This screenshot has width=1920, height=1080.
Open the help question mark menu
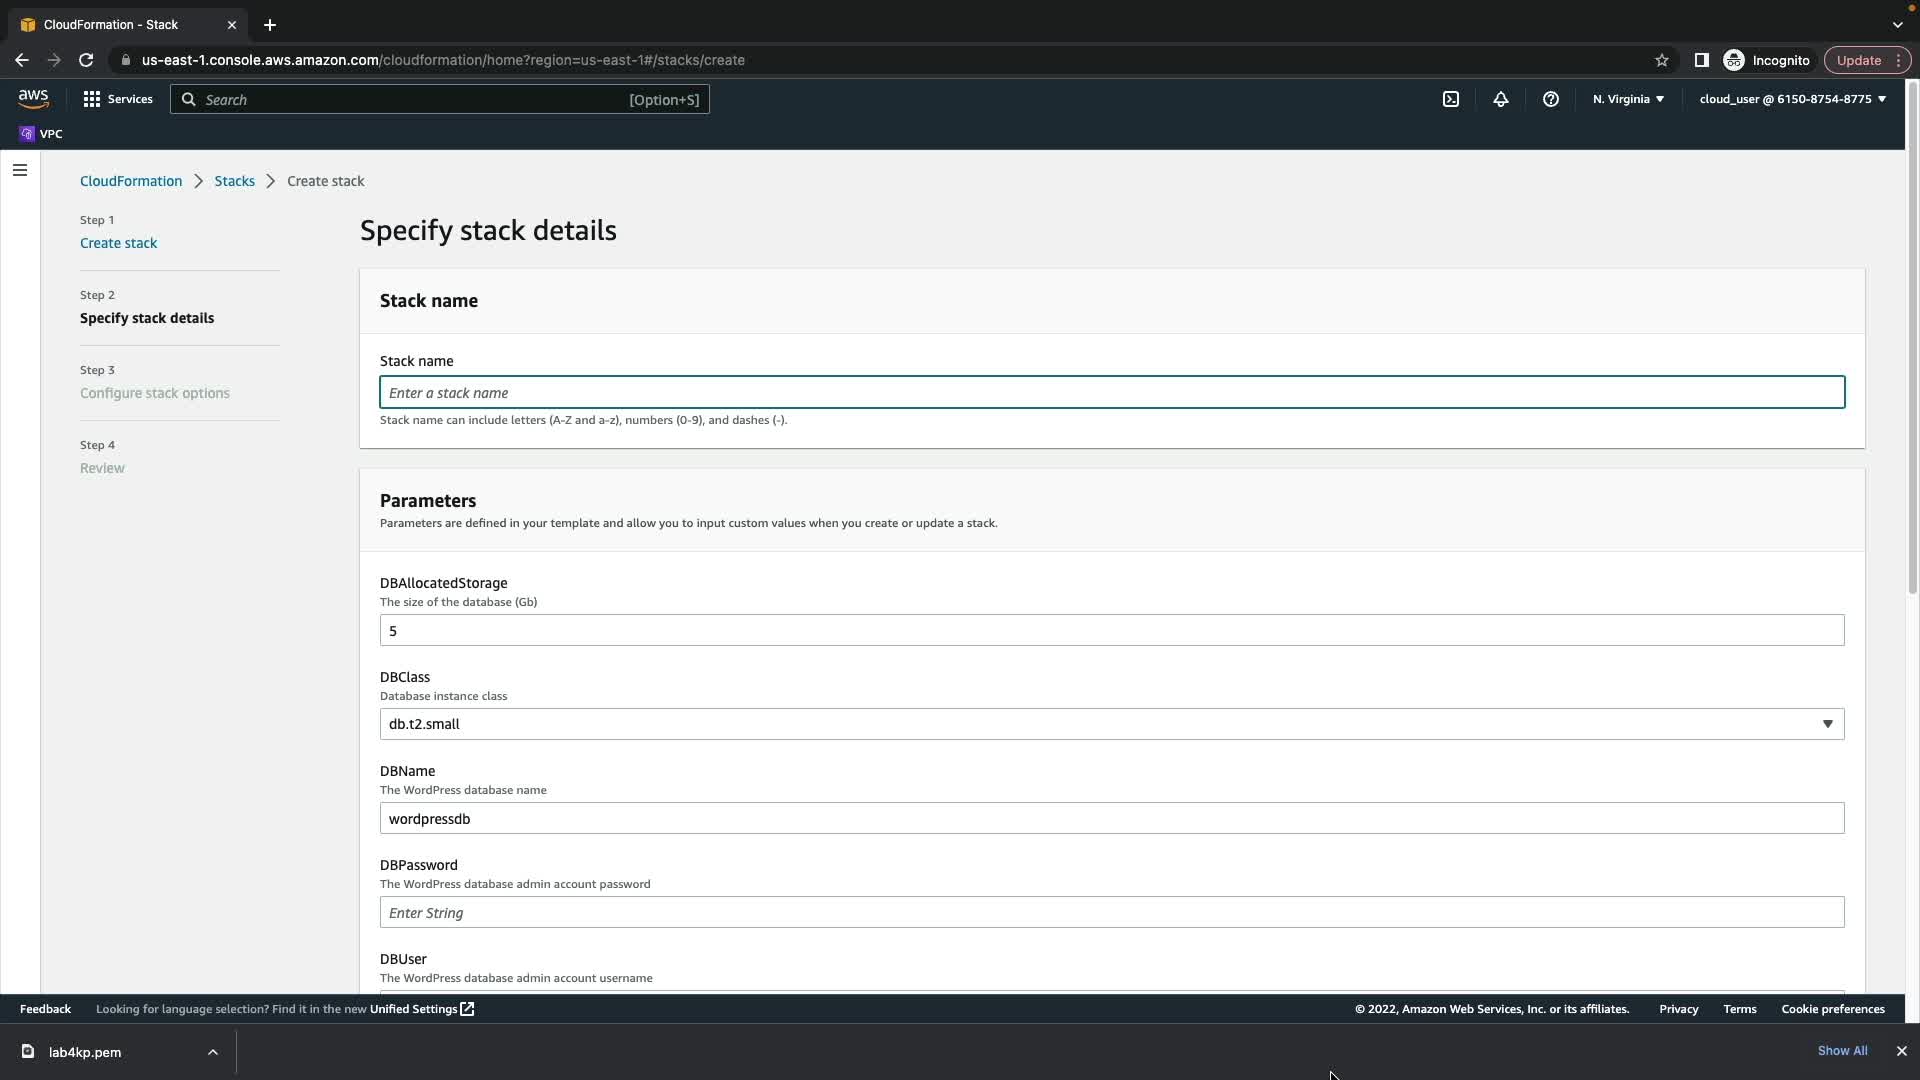pyautogui.click(x=1550, y=99)
